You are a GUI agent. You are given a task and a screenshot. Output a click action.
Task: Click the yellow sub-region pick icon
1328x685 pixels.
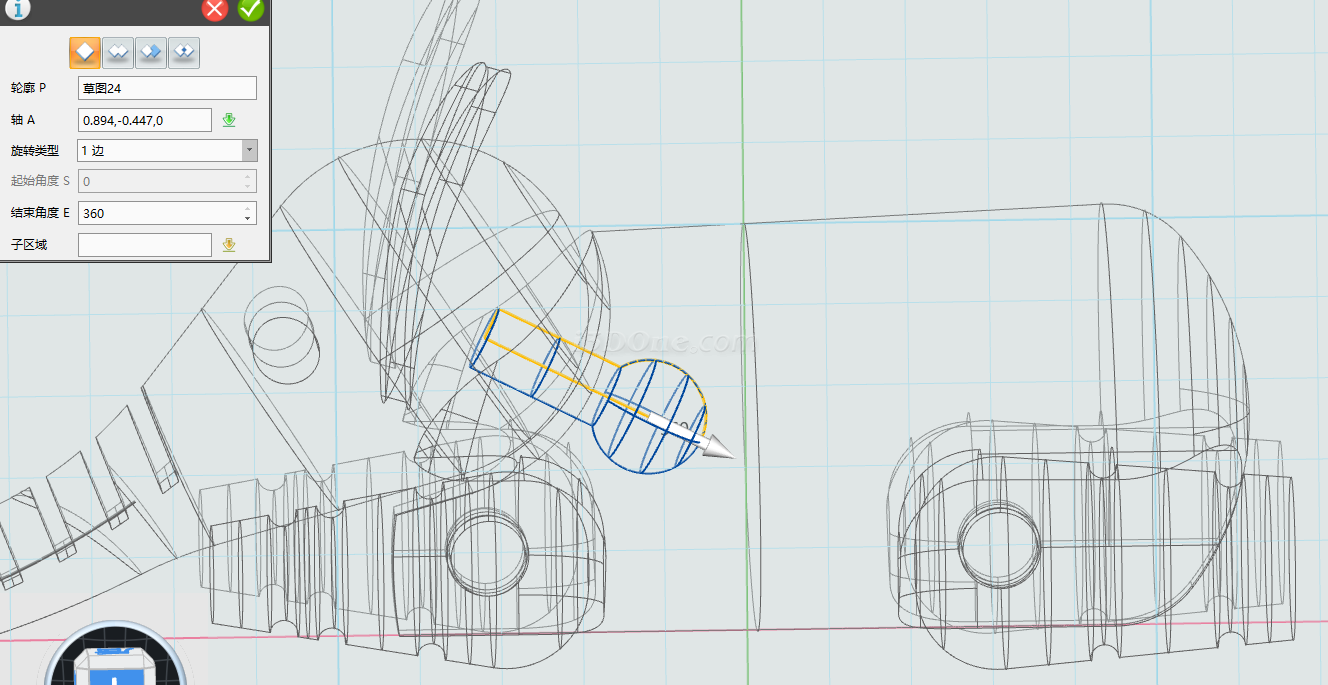pyautogui.click(x=229, y=245)
